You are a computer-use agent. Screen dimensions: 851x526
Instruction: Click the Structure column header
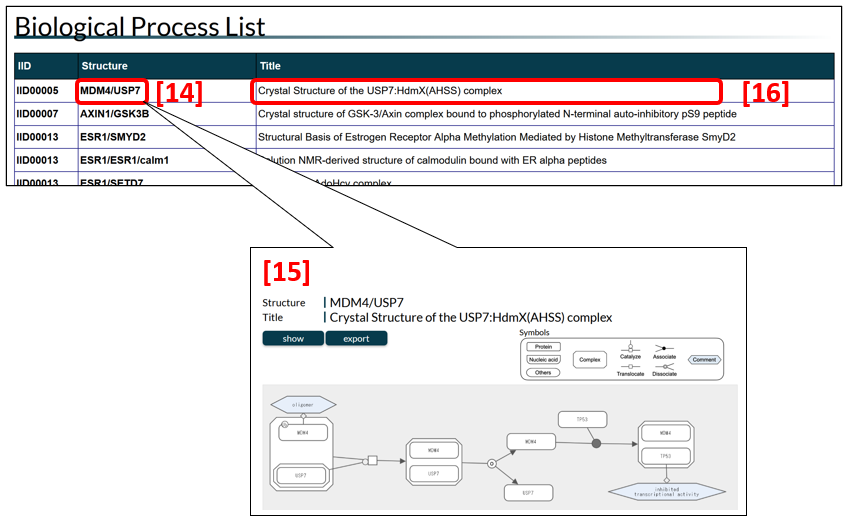click(104, 66)
